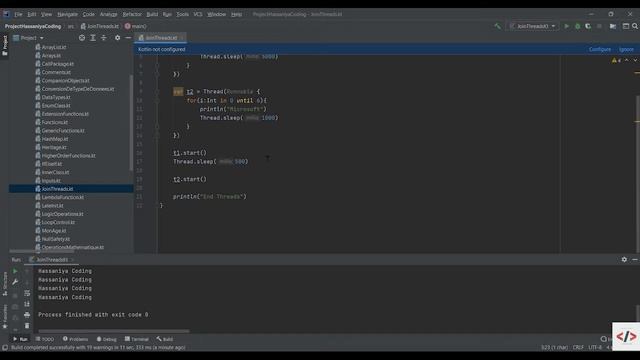Click the Ignore link in Kotlin banner
640x360 pixels.
pos(626,49)
